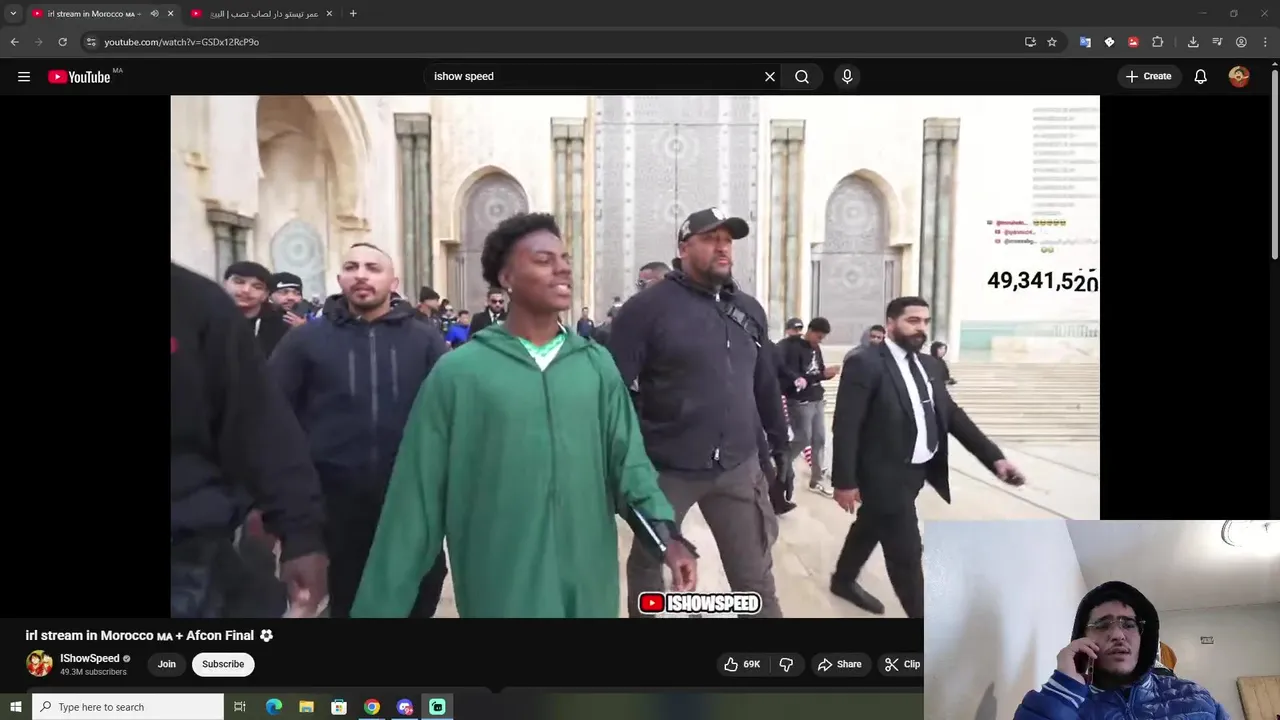1280x720 pixels.
Task: Open the Chrome profile icon
Action: [x=1241, y=42]
